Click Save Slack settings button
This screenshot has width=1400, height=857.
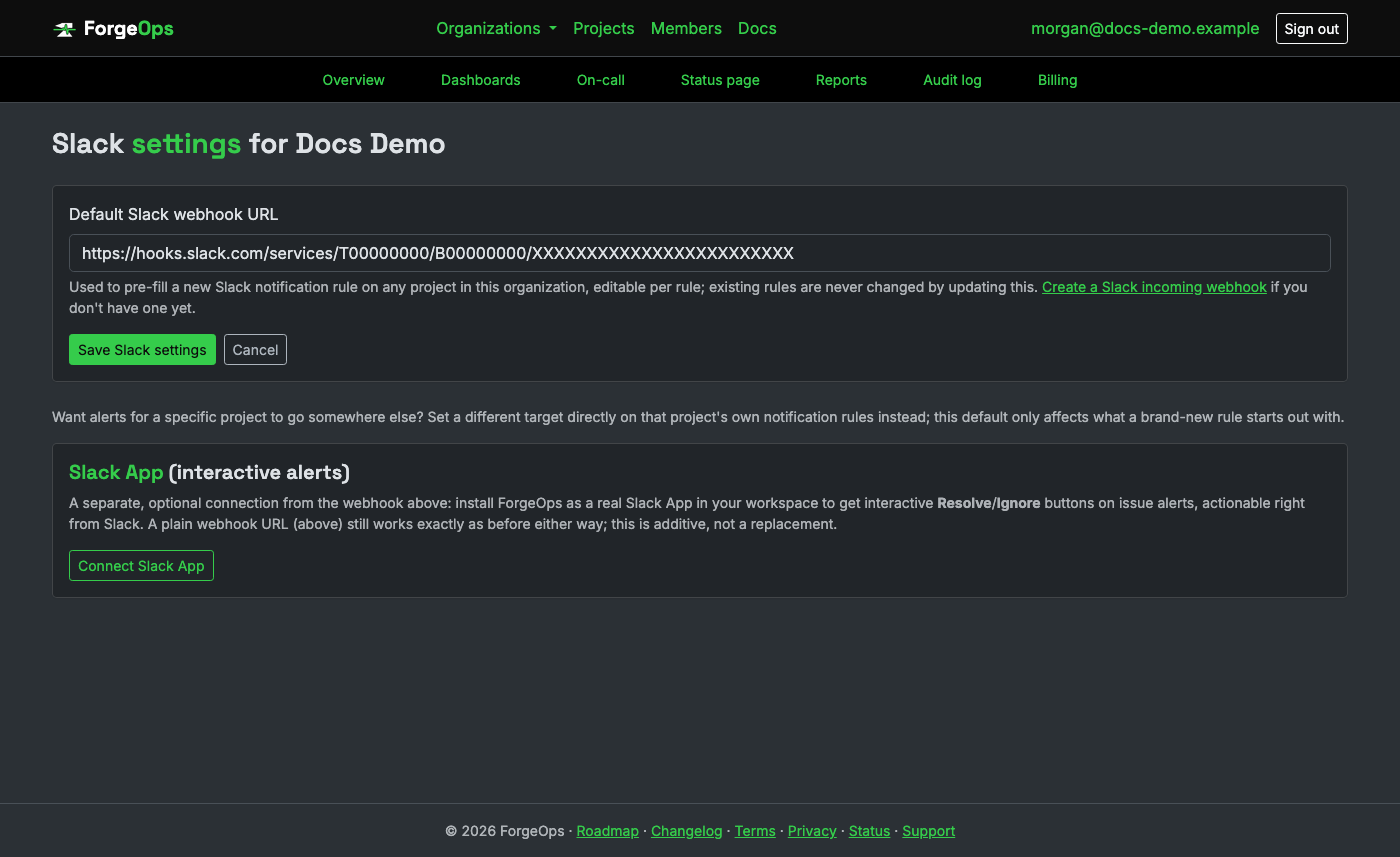pos(142,350)
